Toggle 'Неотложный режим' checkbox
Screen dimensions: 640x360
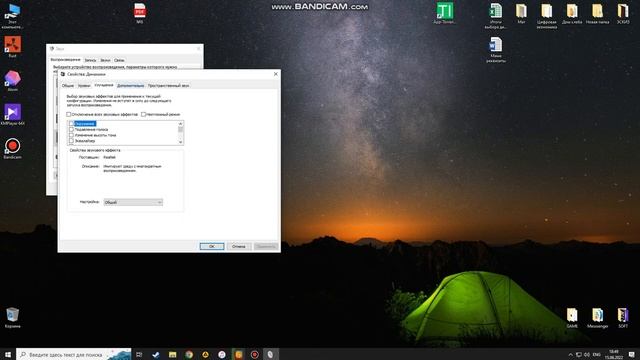[x=143, y=114]
